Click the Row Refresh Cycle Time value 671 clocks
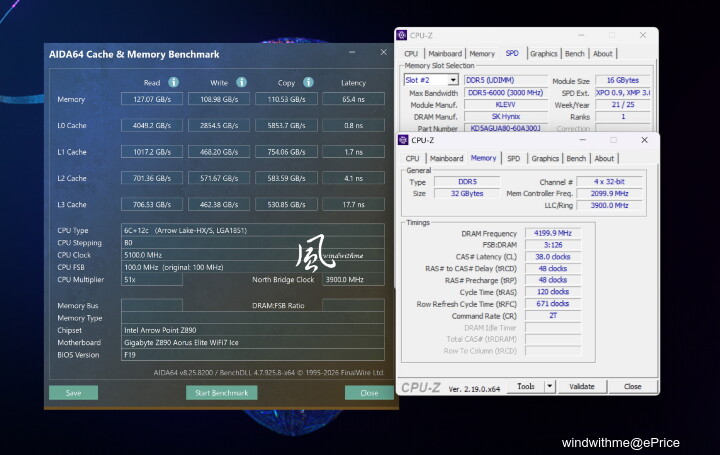Viewport: 720px width, 455px height. 553,304
